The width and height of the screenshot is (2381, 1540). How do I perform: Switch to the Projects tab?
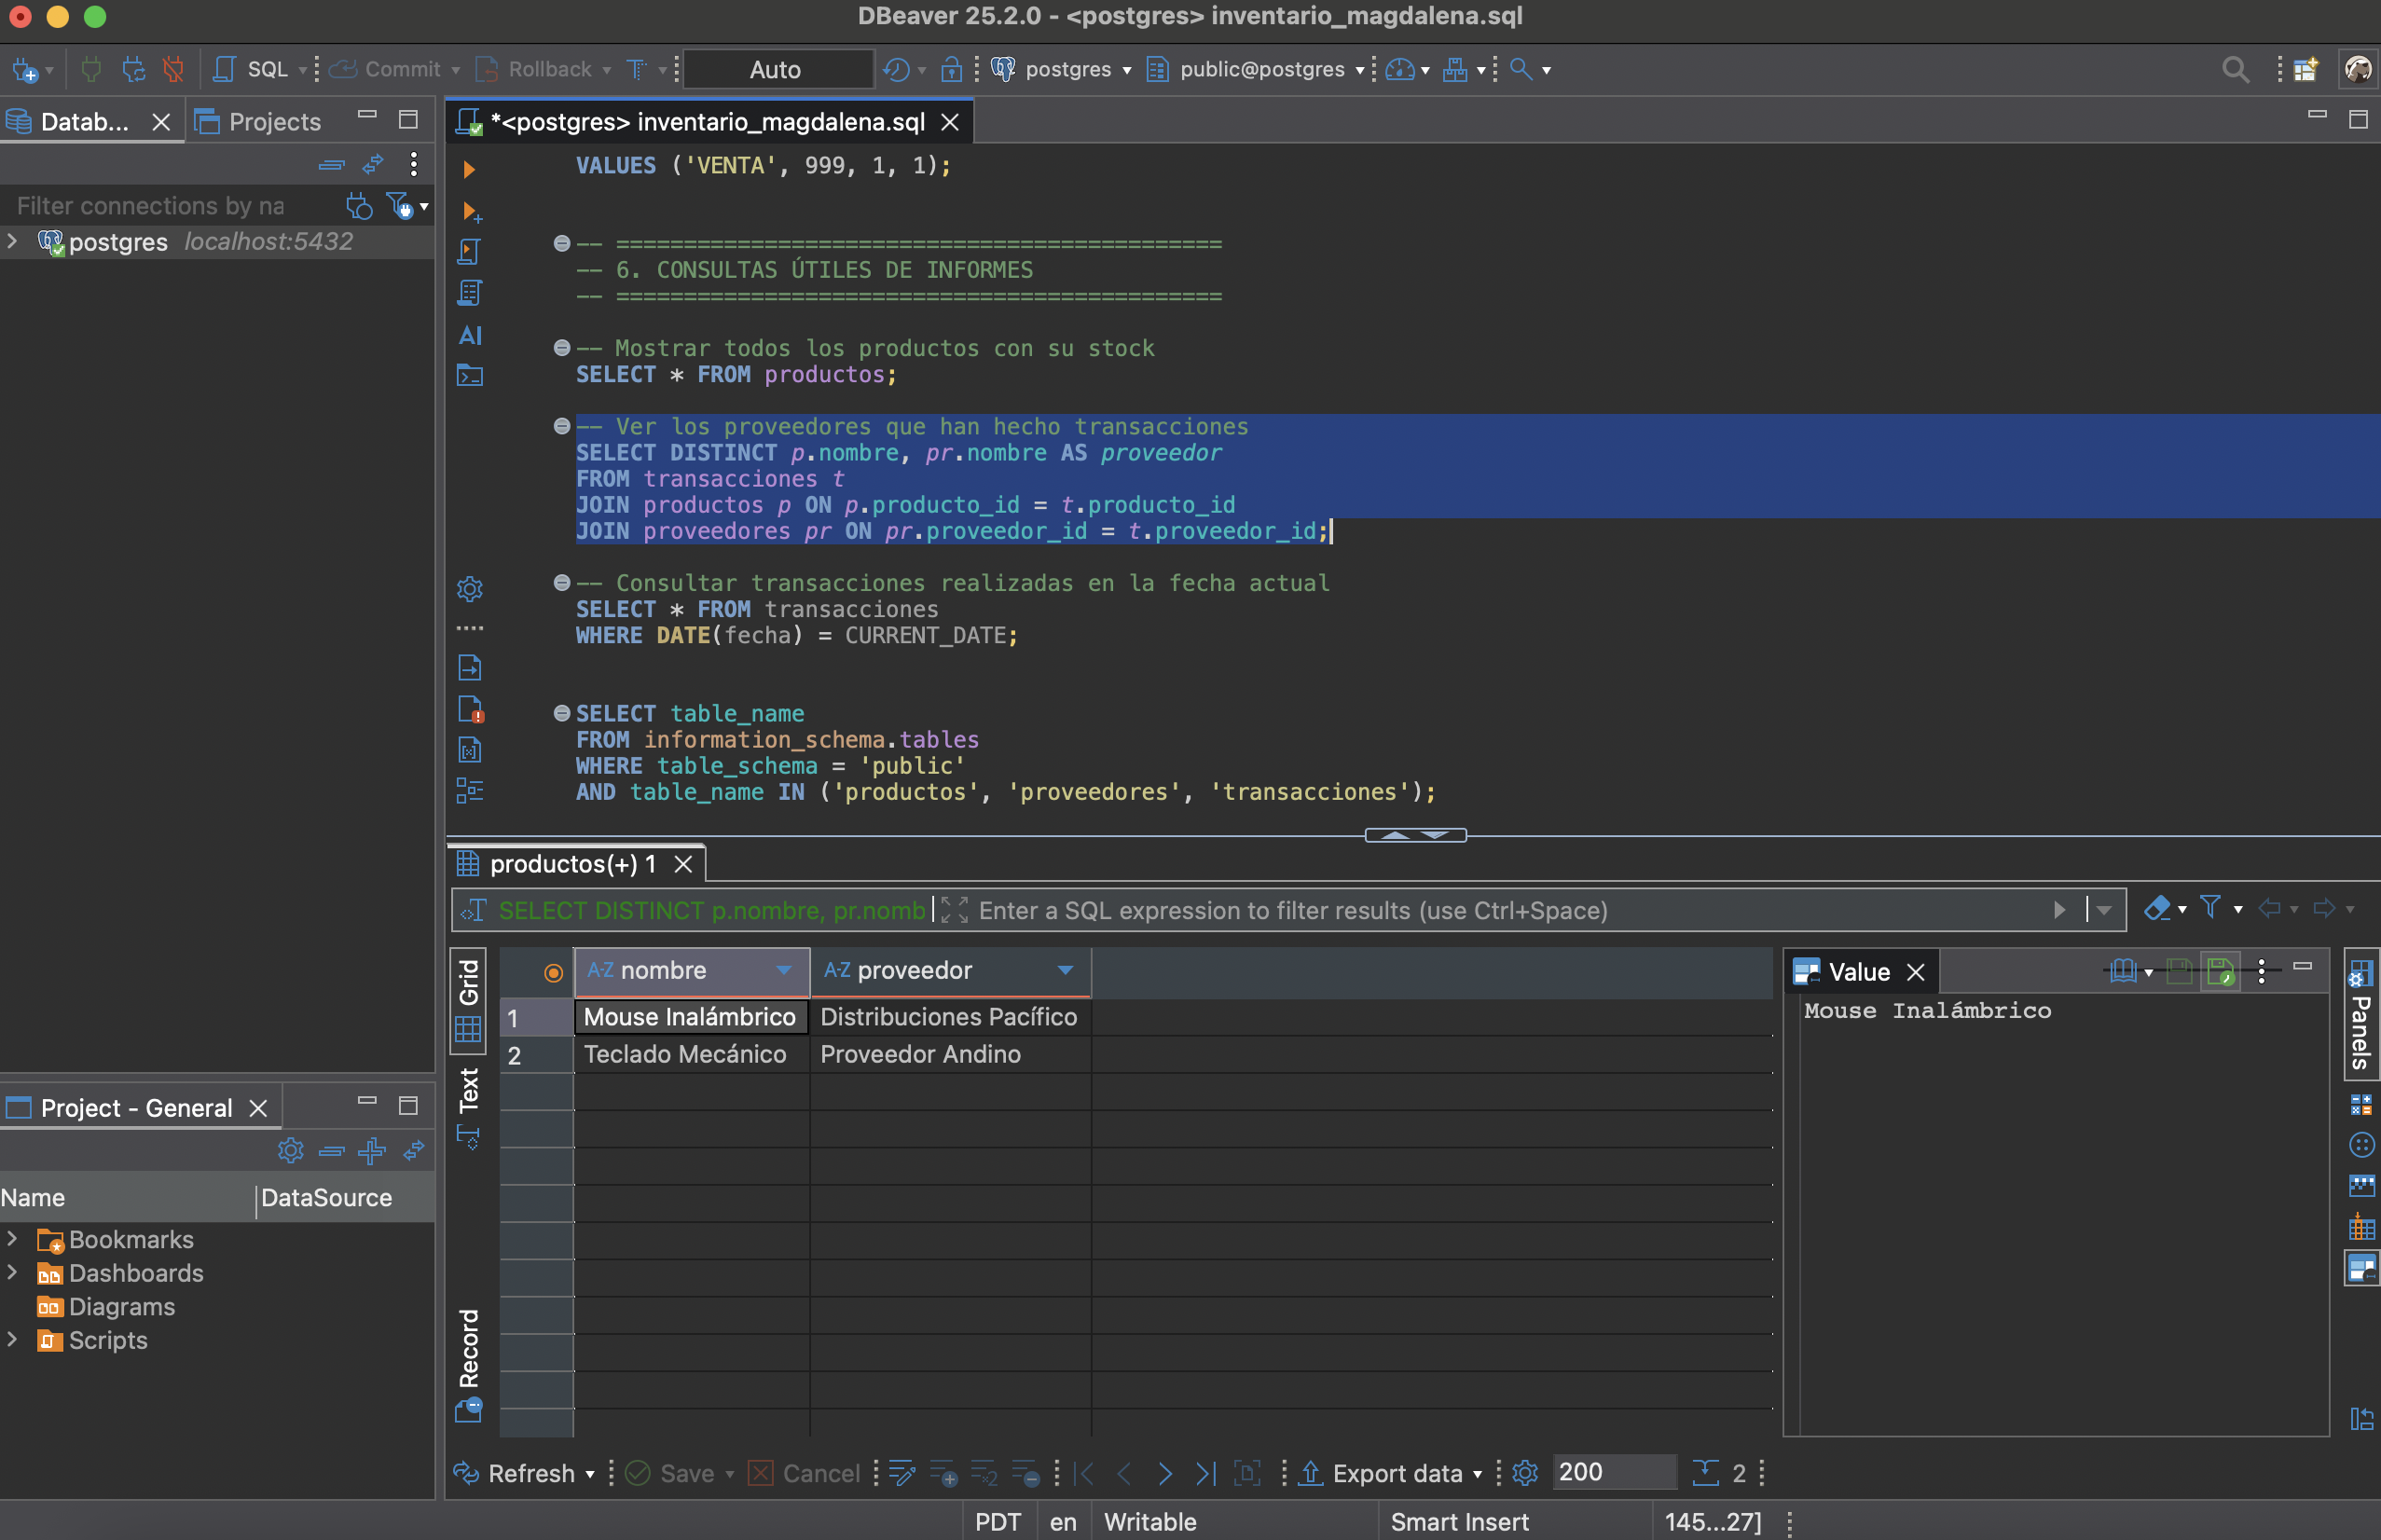(x=259, y=122)
